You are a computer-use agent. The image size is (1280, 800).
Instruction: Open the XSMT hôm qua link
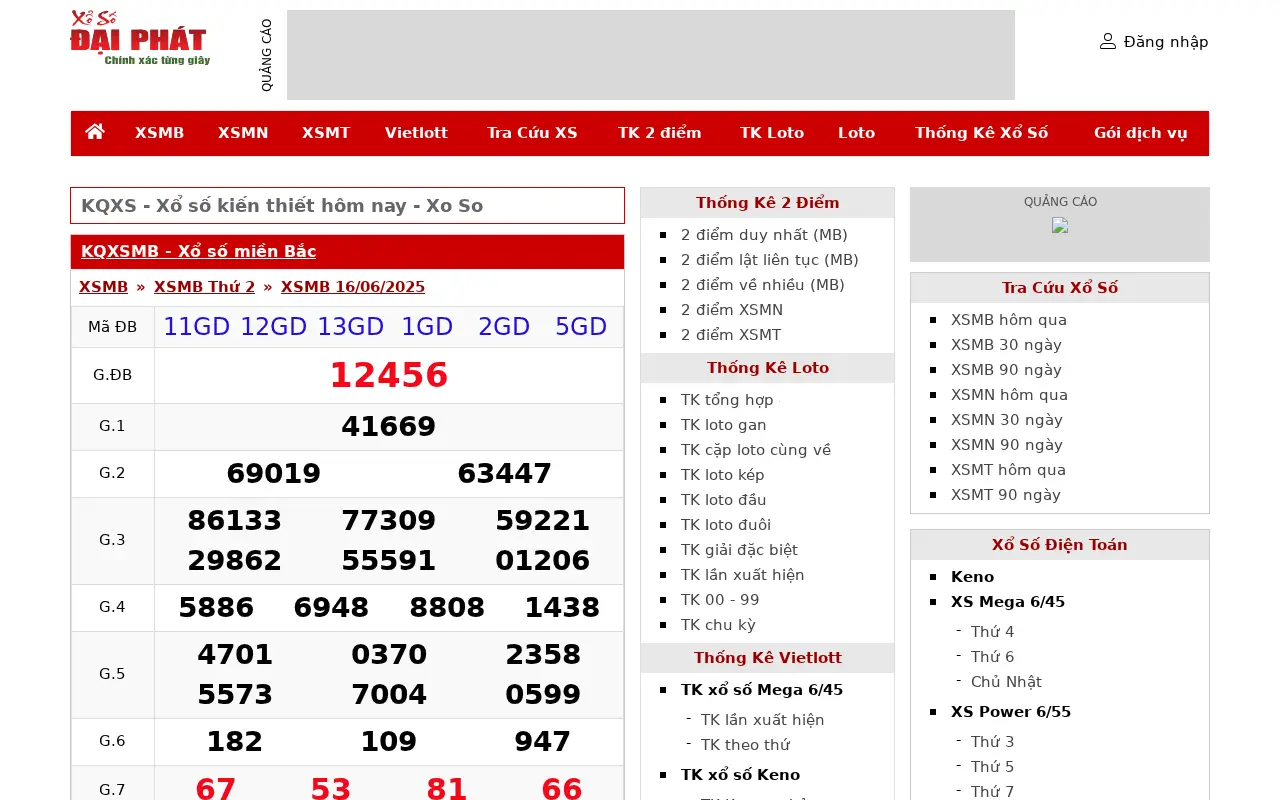[x=1008, y=470]
